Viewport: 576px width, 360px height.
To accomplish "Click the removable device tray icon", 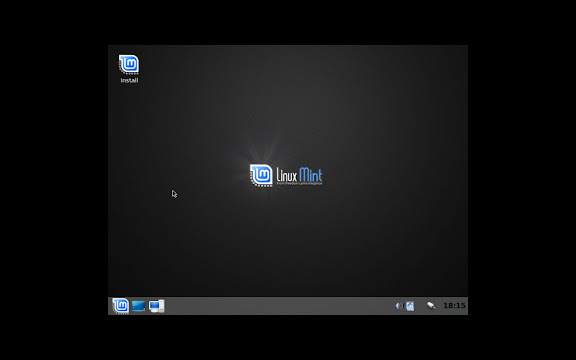I will tap(431, 305).
